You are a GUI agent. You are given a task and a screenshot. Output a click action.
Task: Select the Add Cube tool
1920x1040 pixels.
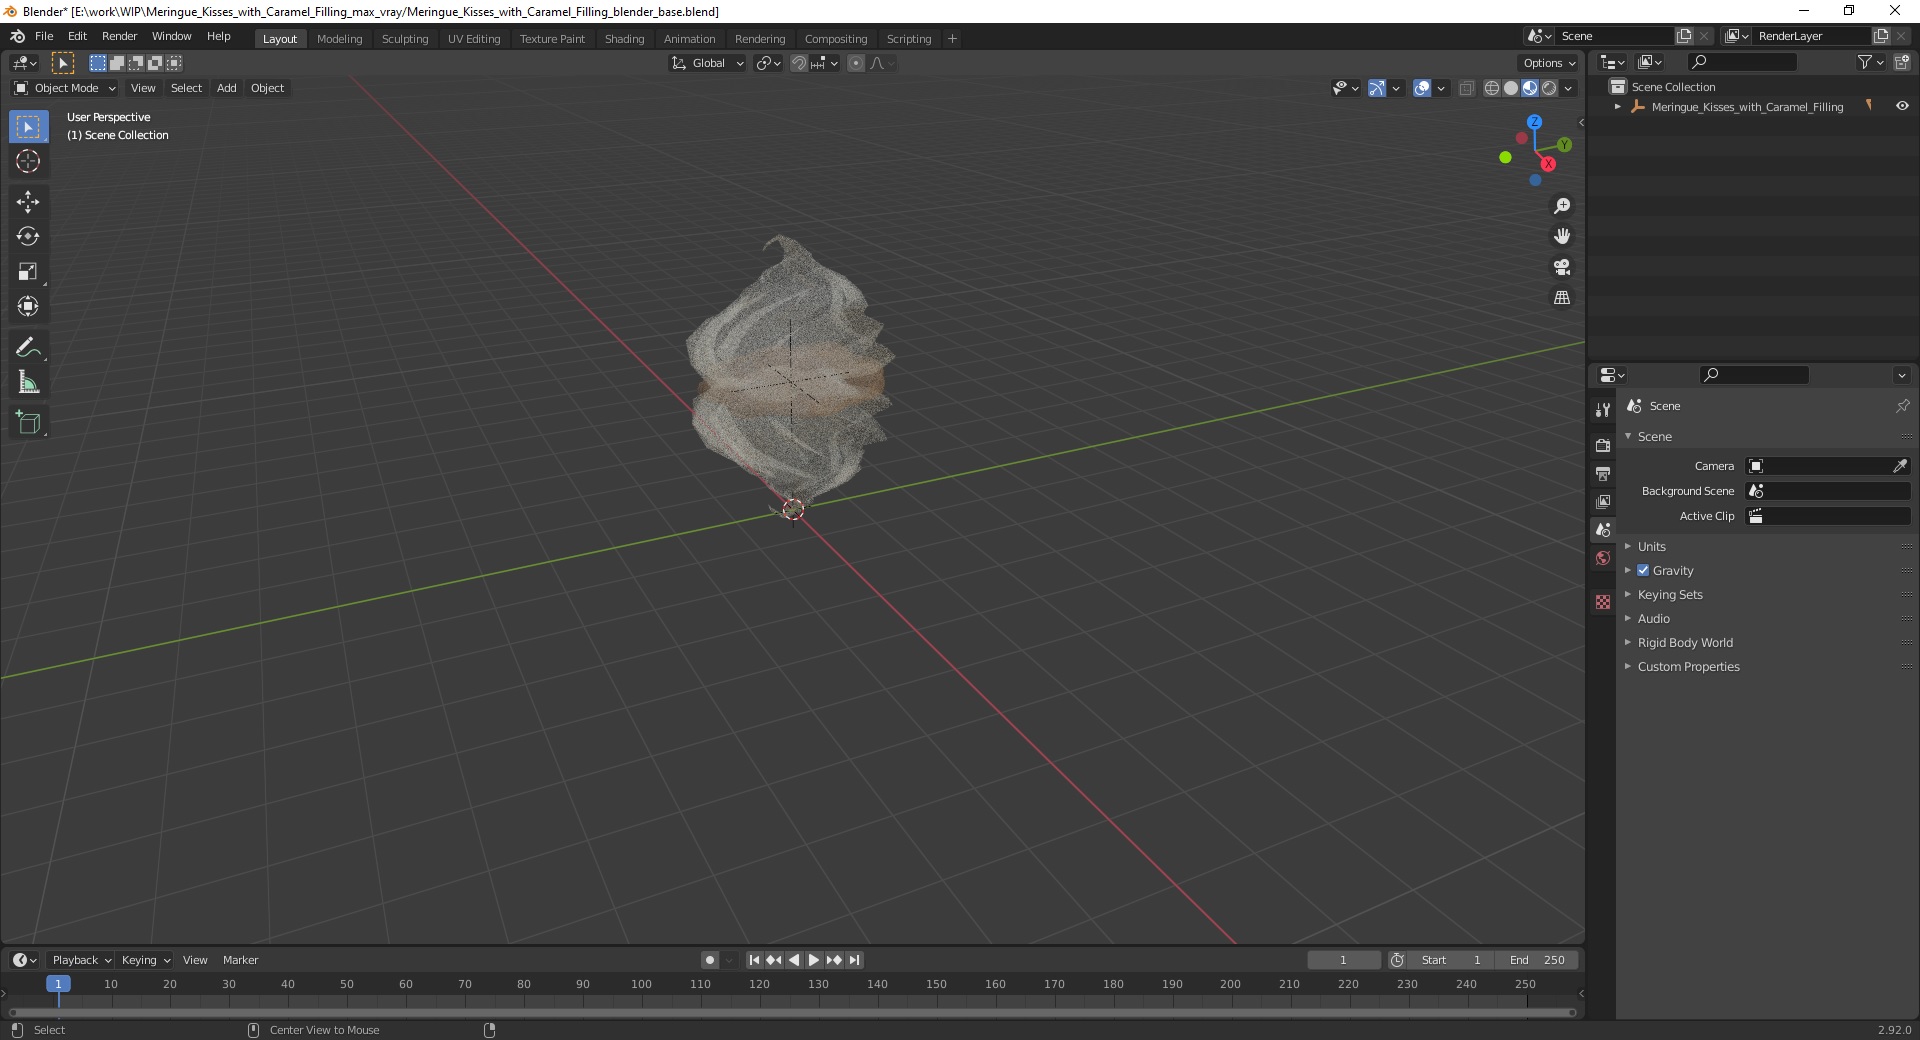click(28, 423)
